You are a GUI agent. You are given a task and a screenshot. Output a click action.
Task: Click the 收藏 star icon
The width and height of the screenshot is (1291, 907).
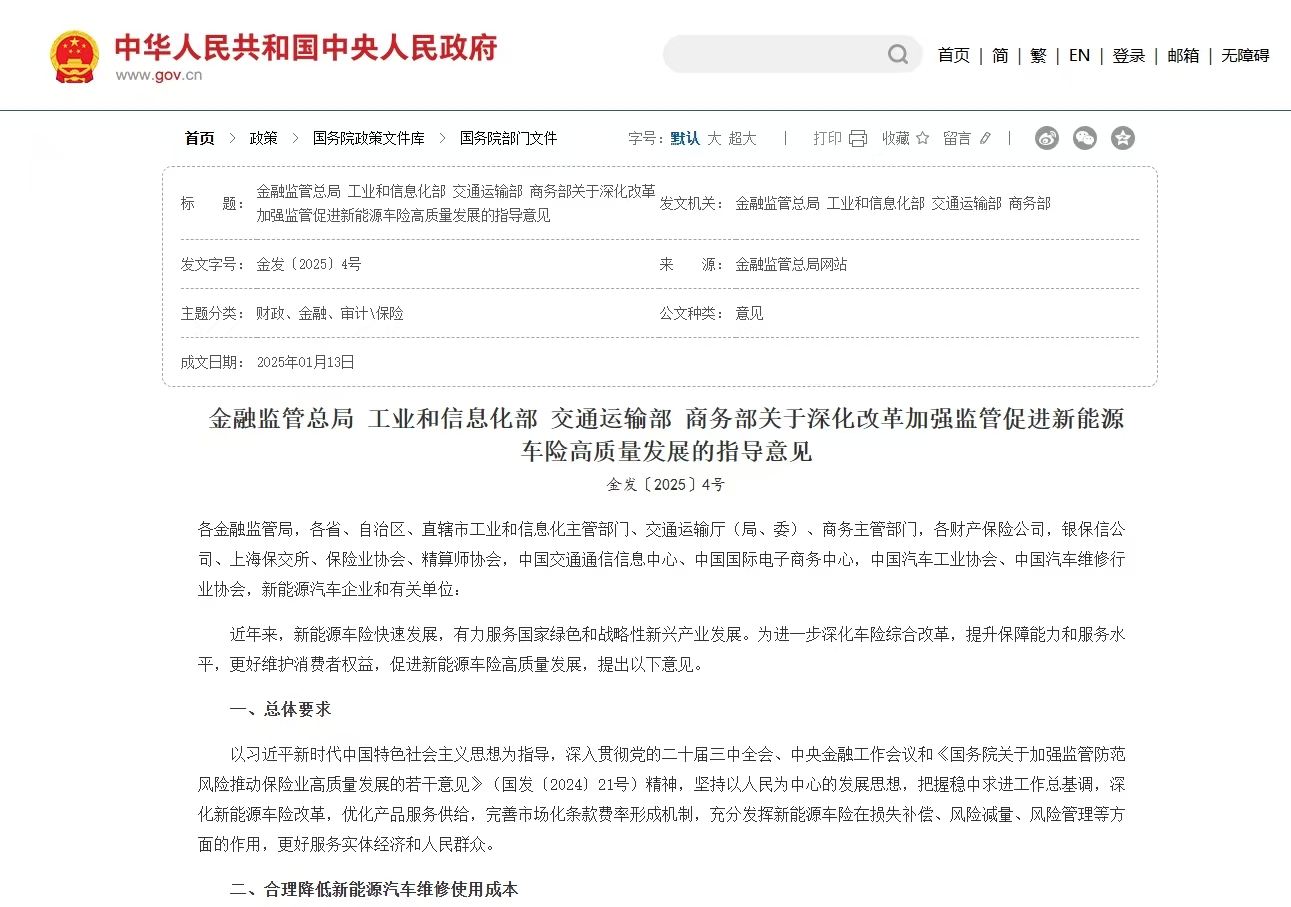tap(922, 138)
